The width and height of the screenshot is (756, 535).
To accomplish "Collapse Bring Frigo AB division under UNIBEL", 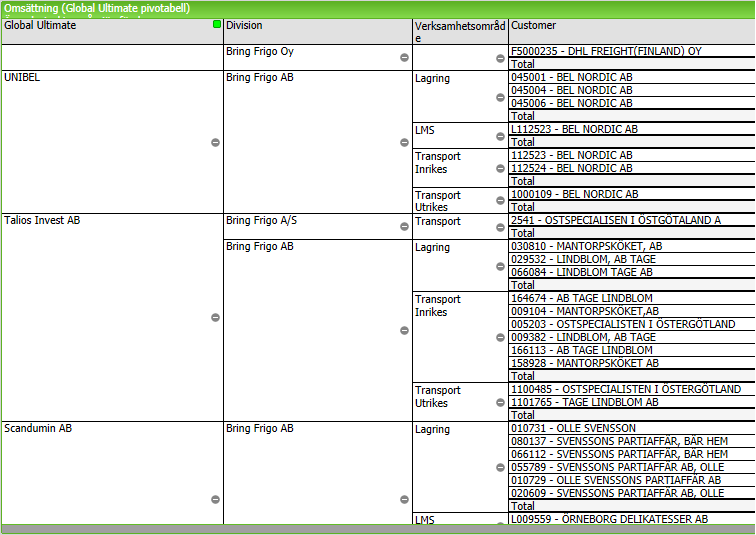I will [405, 143].
